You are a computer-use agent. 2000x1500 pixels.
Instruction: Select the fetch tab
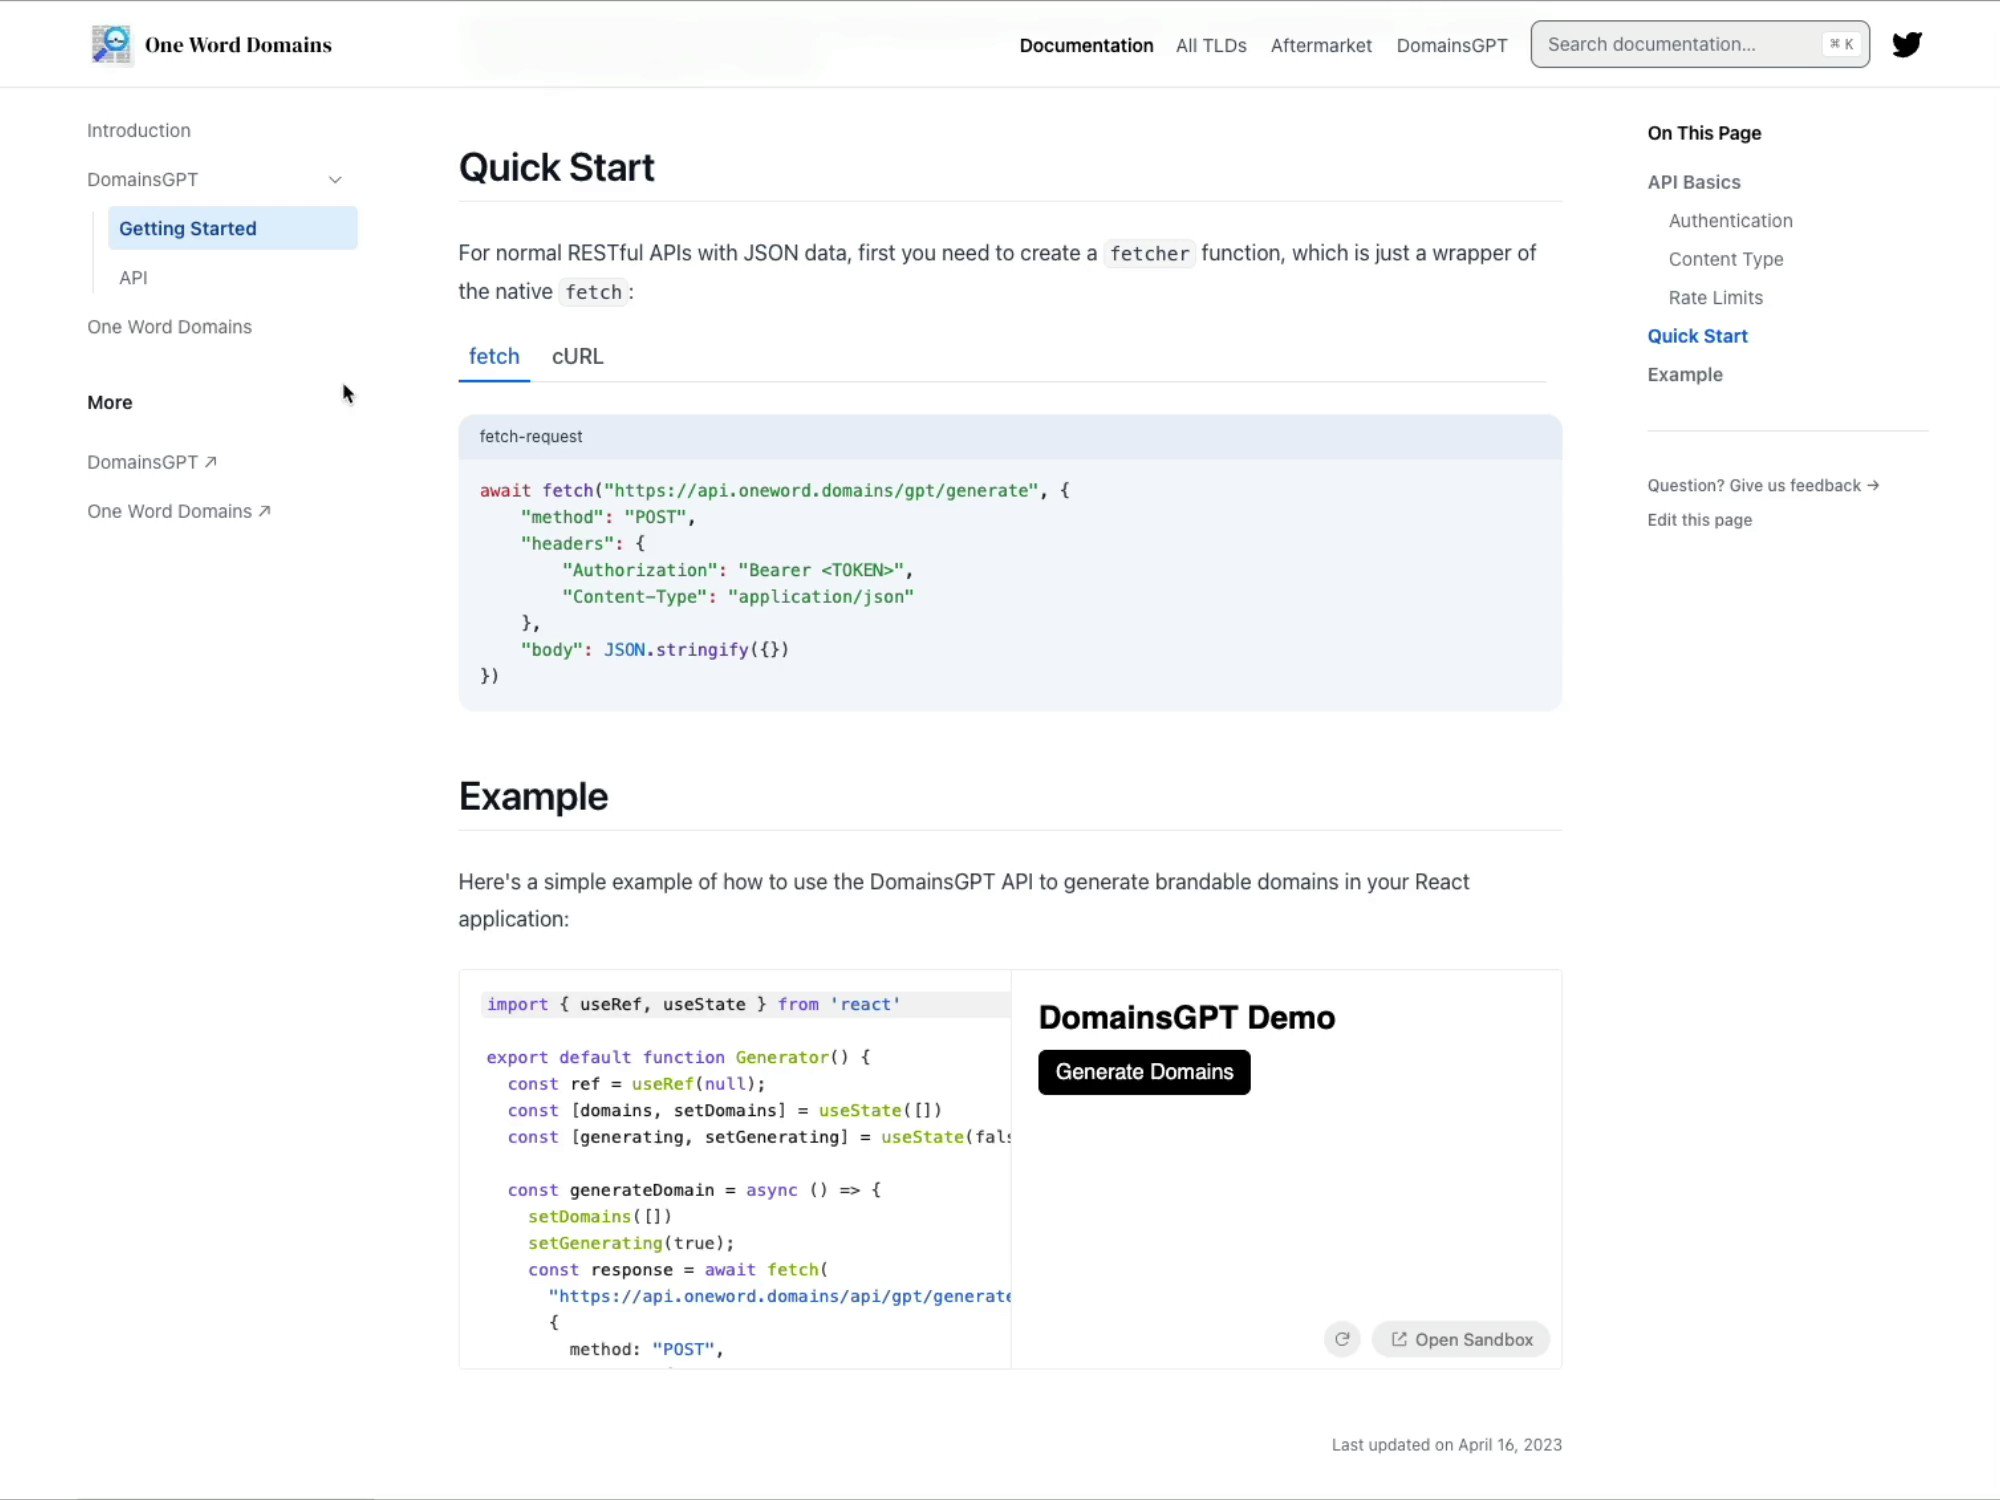[x=494, y=357]
